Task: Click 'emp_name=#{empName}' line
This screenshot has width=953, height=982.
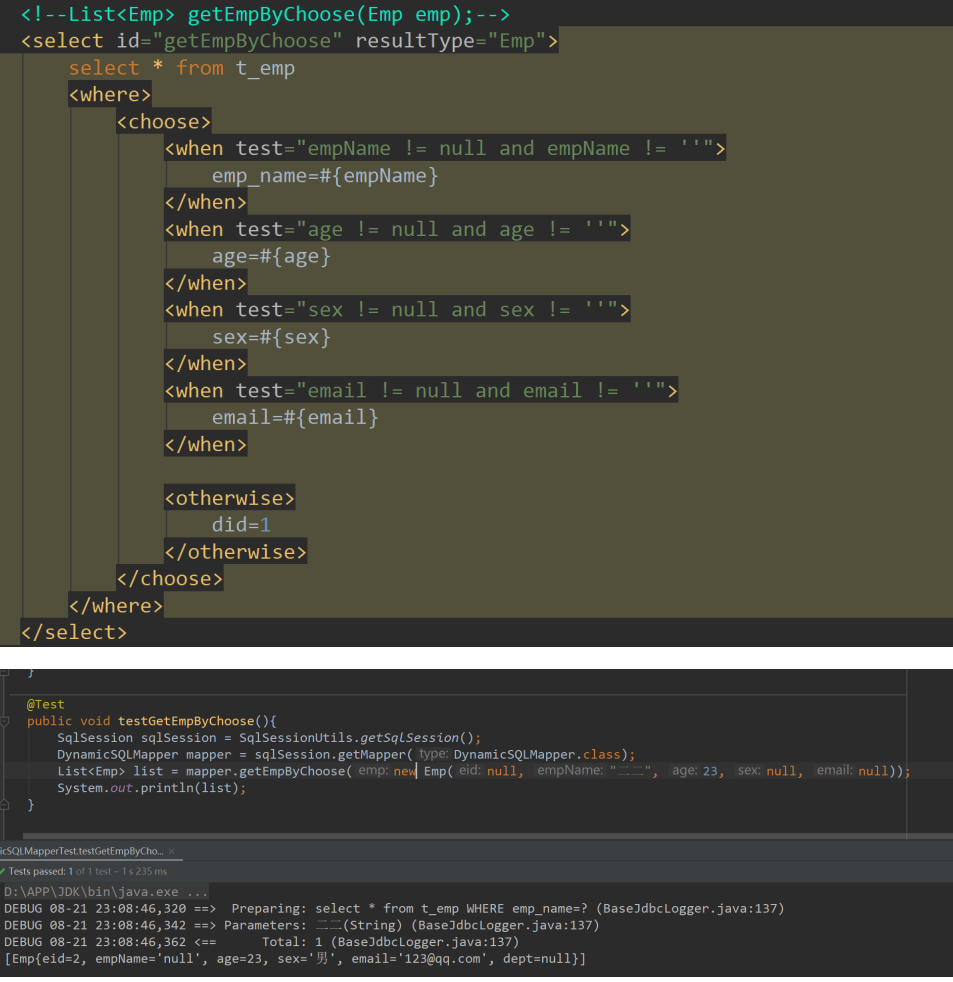Action: click(x=325, y=176)
